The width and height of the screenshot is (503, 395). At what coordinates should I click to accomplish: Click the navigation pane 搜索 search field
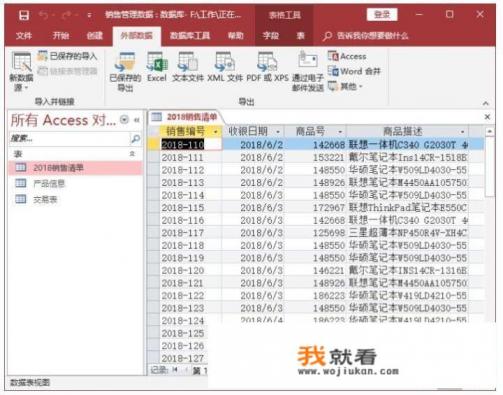click(x=69, y=139)
